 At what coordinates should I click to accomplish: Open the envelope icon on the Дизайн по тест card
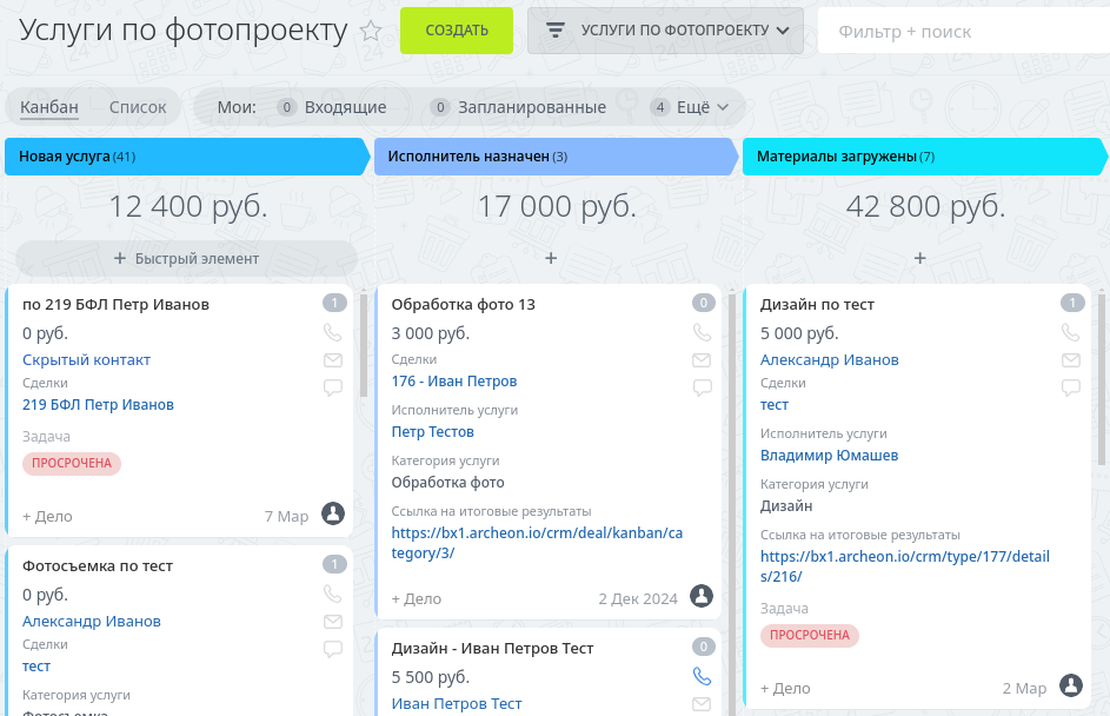coord(1070,360)
